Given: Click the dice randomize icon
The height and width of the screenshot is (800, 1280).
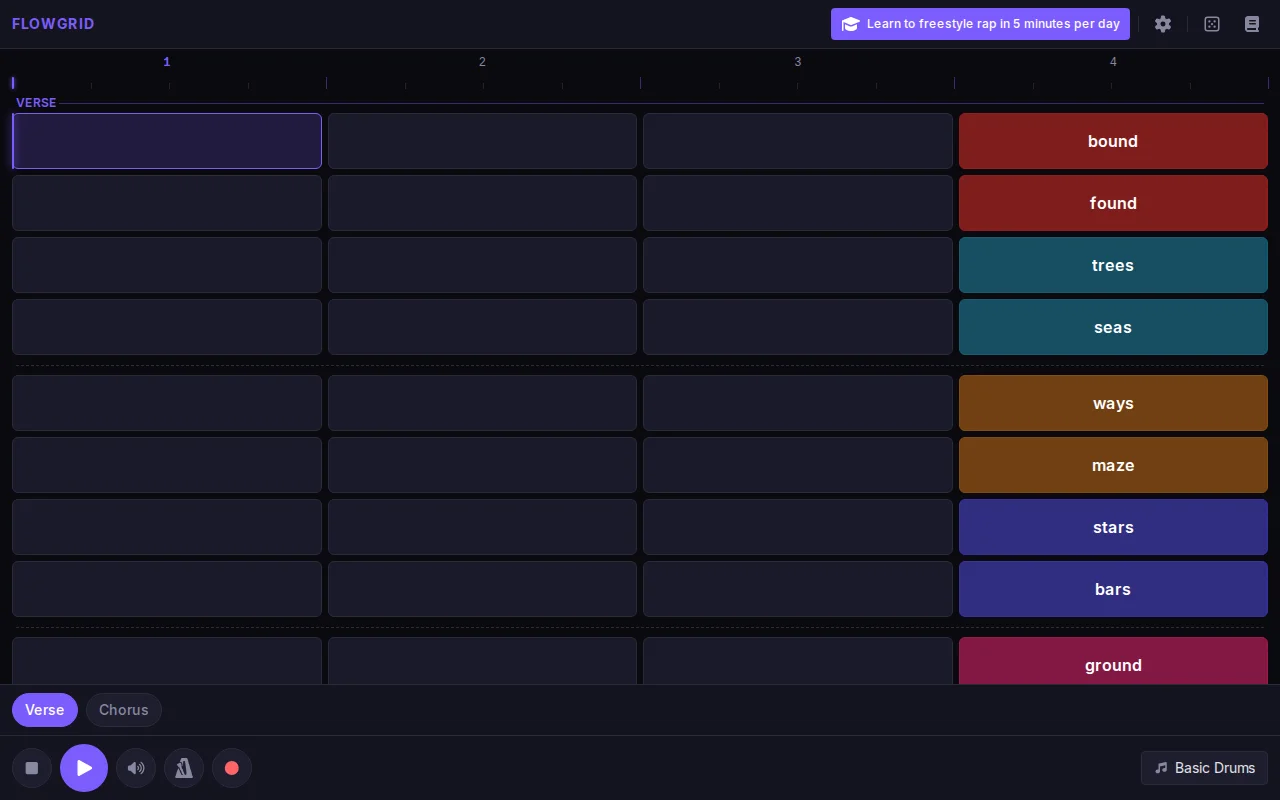Looking at the screenshot, I should tap(1212, 24).
